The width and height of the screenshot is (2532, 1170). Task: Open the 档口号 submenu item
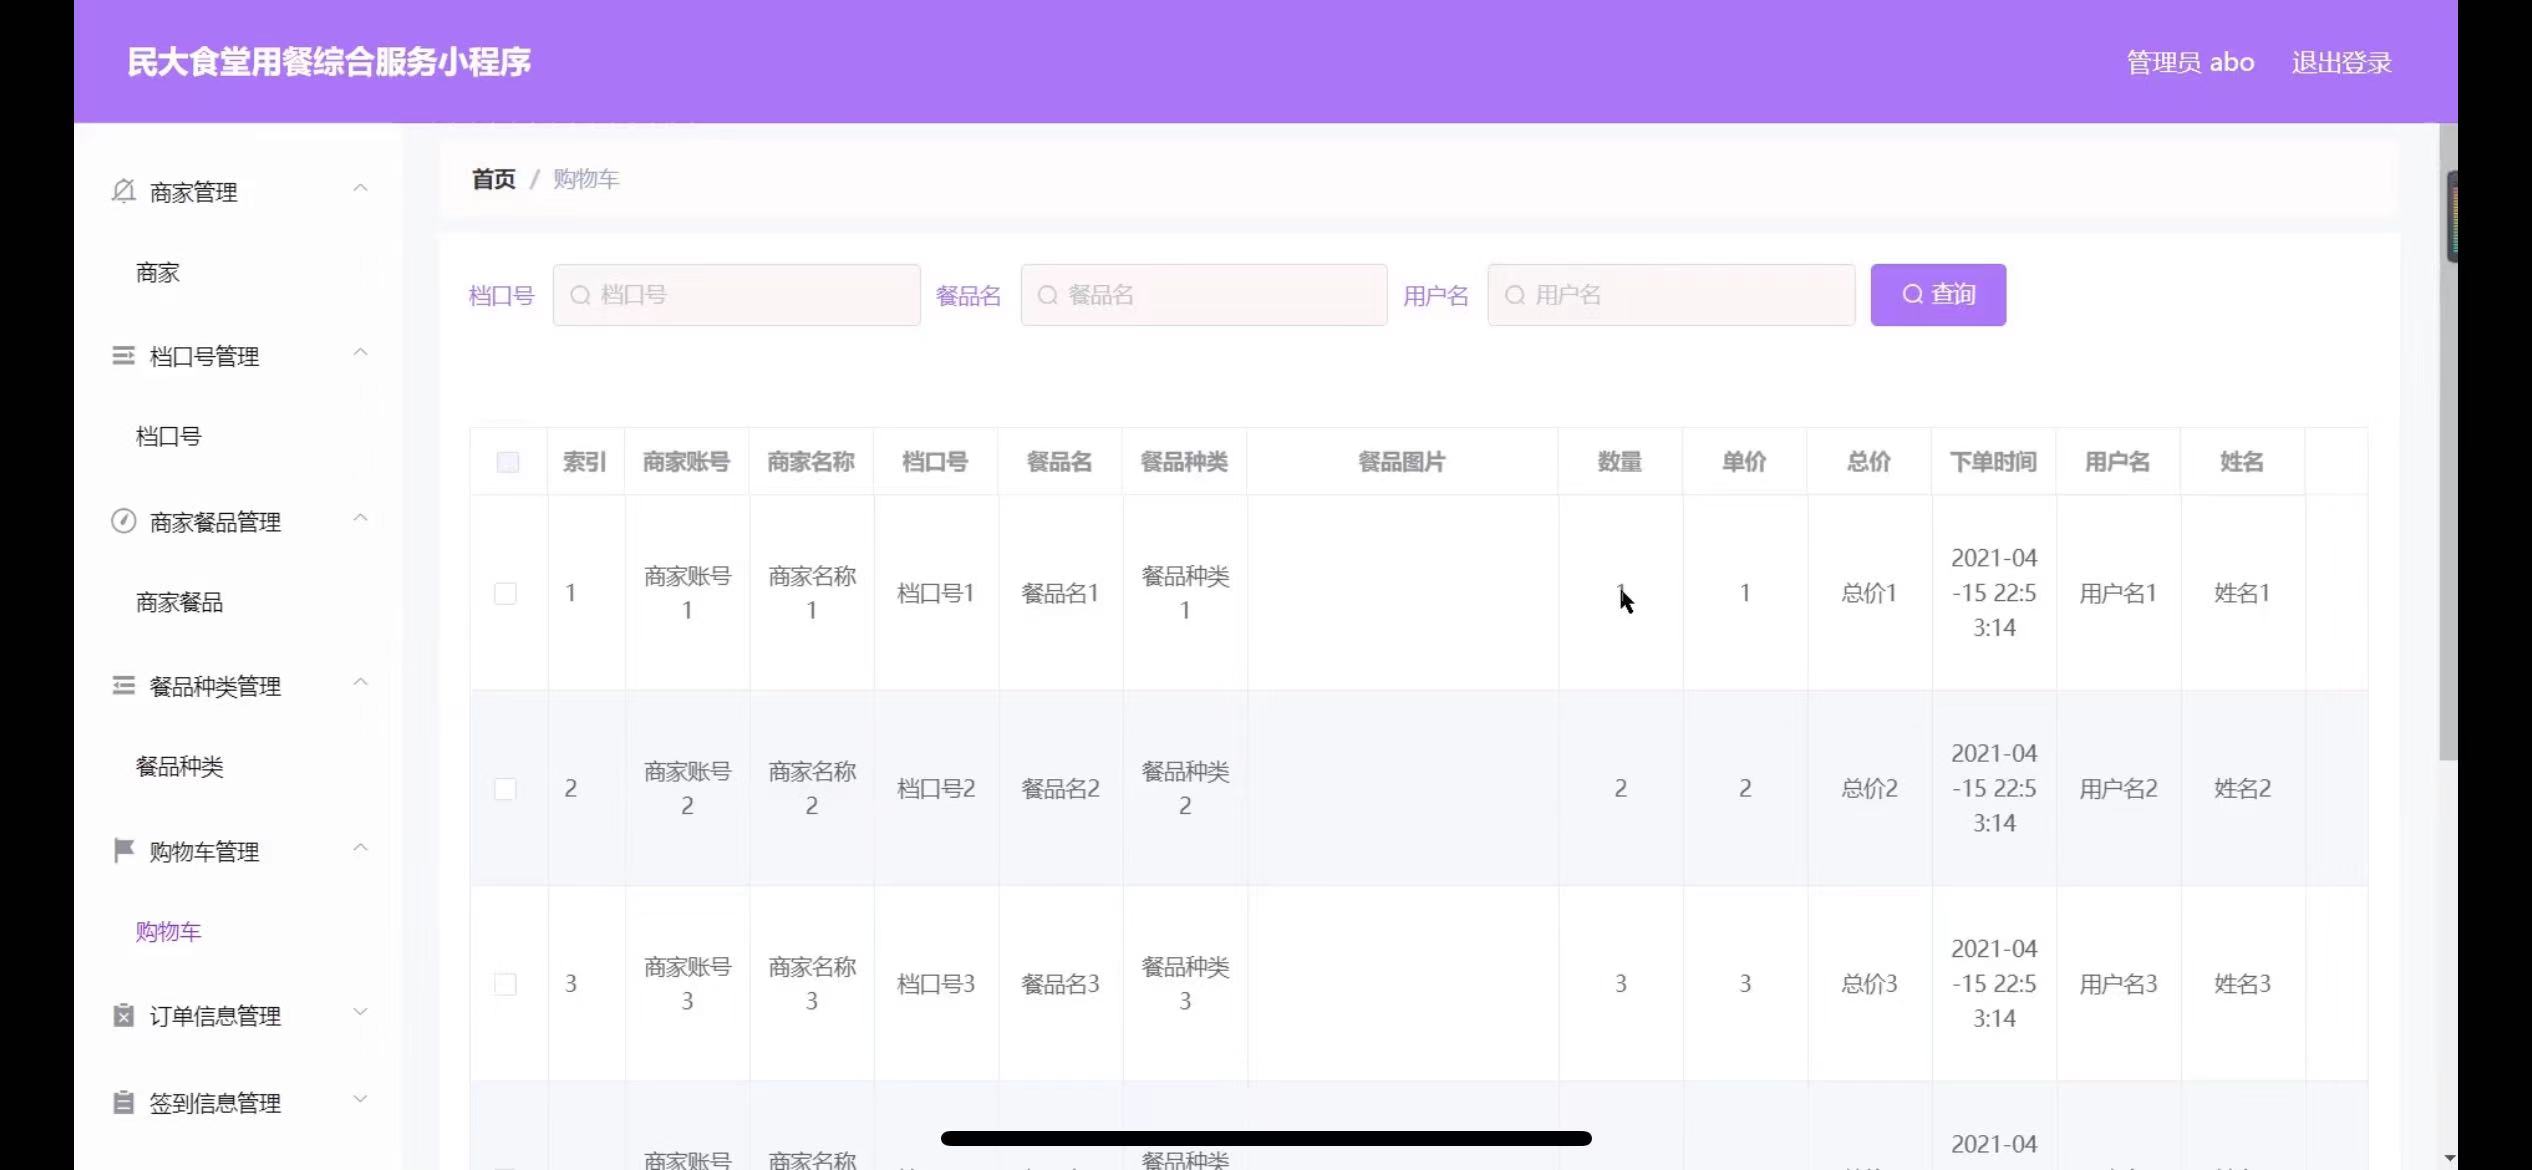168,436
